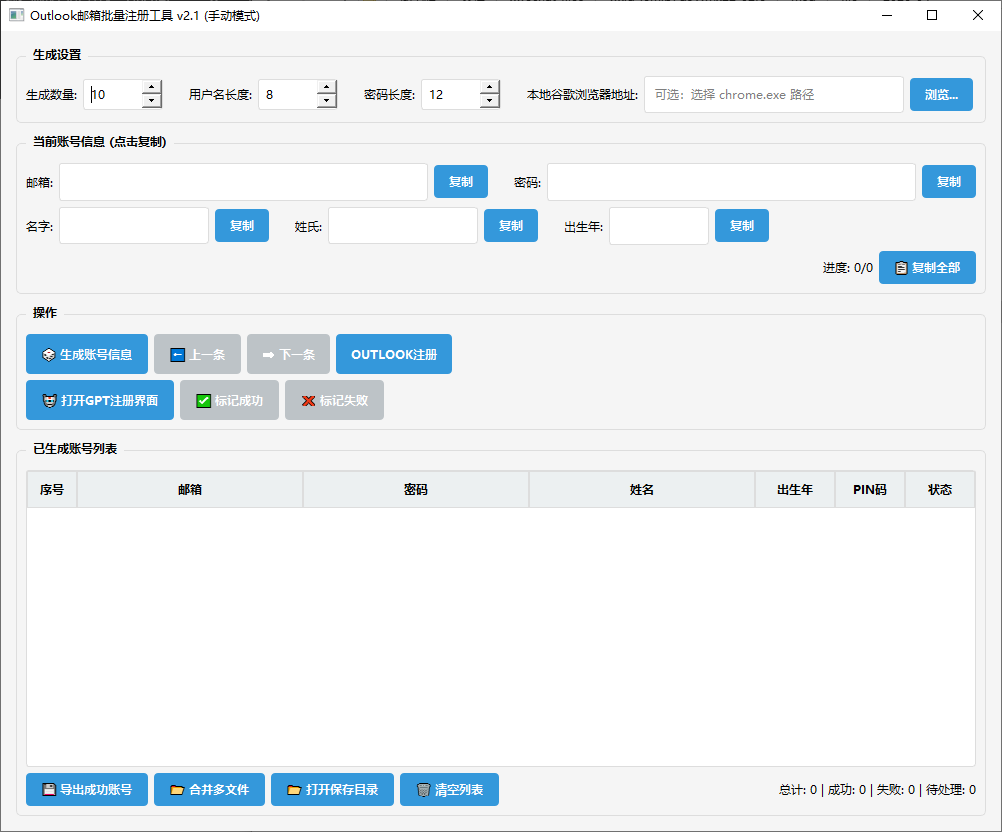The height and width of the screenshot is (832, 1002).
Task: Decrement the 密码长度 spinner value
Action: (489, 101)
